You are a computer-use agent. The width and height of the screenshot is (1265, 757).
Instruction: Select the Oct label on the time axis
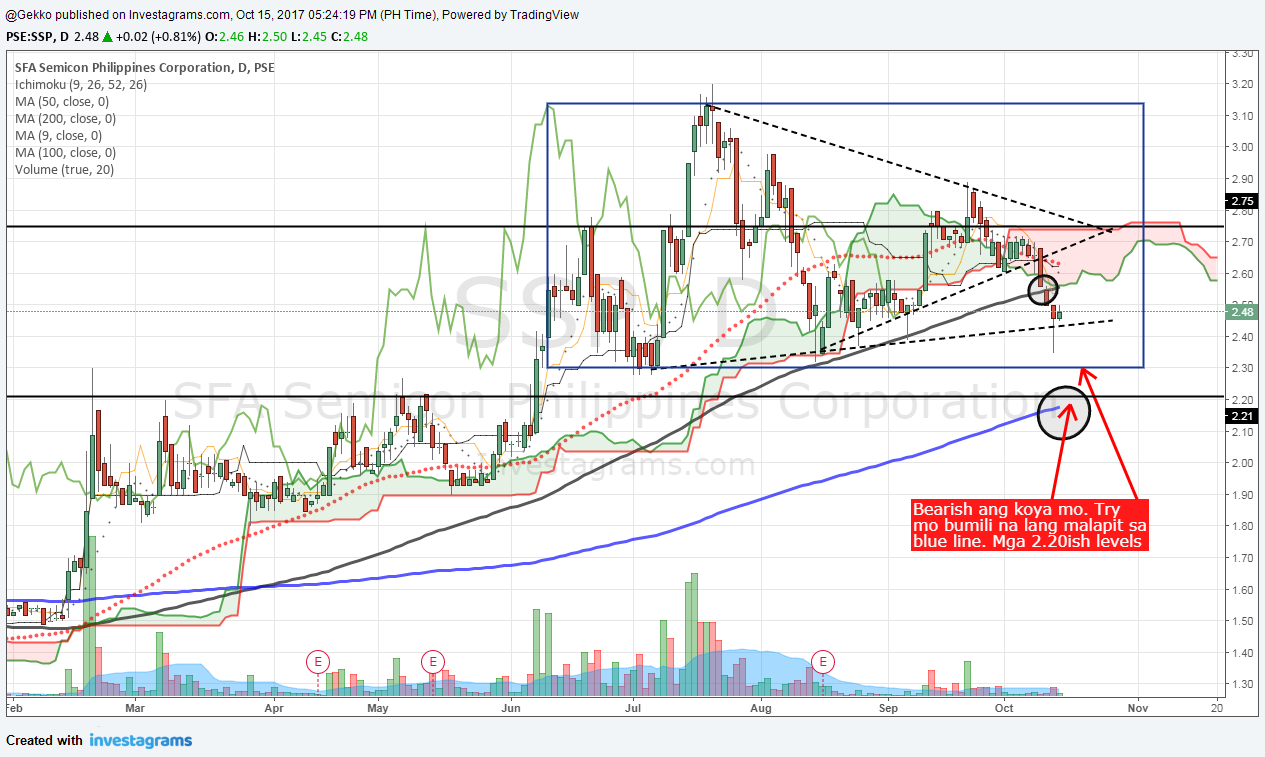pyautogui.click(x=1003, y=708)
